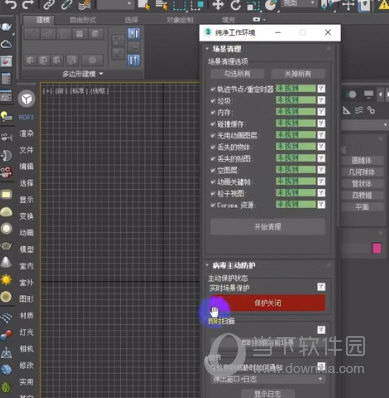Viewport: 389px width, 398px height.
Task: Click the help '?' button beside 内存
Action: pos(321,112)
